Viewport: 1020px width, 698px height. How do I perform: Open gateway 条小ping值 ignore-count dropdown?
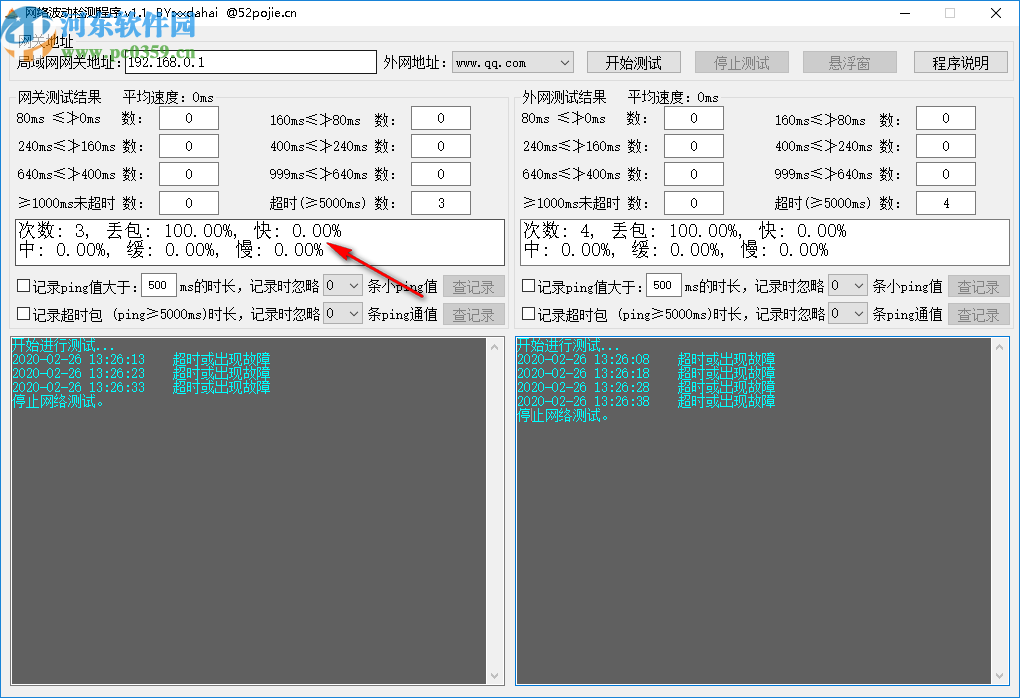coord(343,286)
